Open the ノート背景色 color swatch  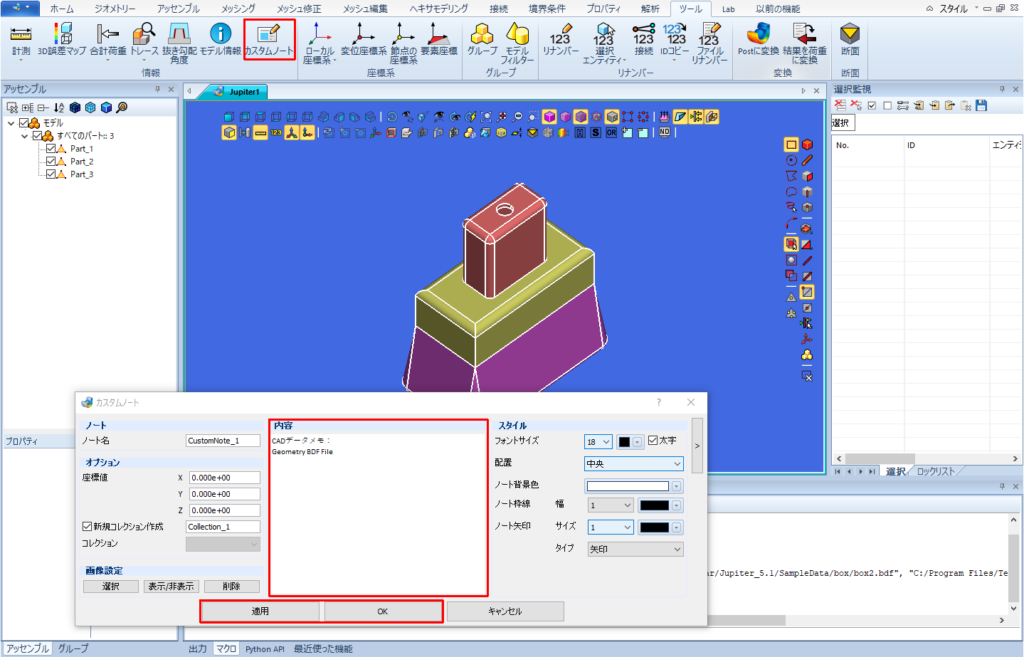(628, 486)
